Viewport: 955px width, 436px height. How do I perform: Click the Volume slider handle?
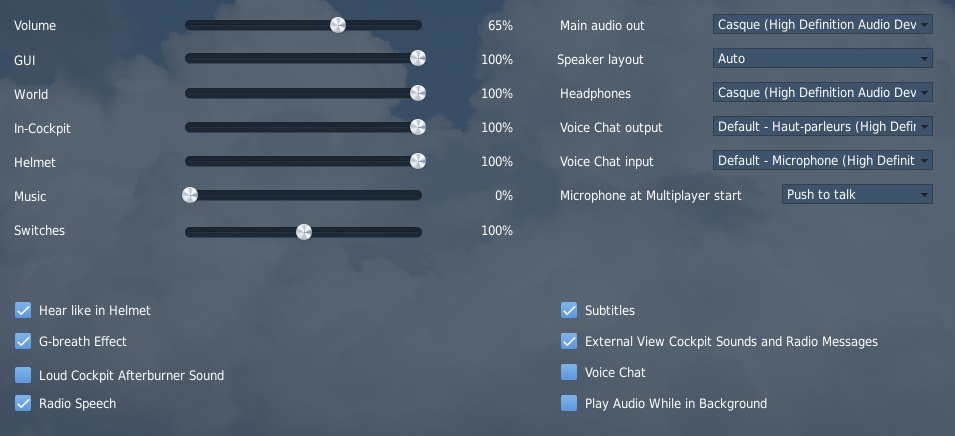(x=338, y=25)
